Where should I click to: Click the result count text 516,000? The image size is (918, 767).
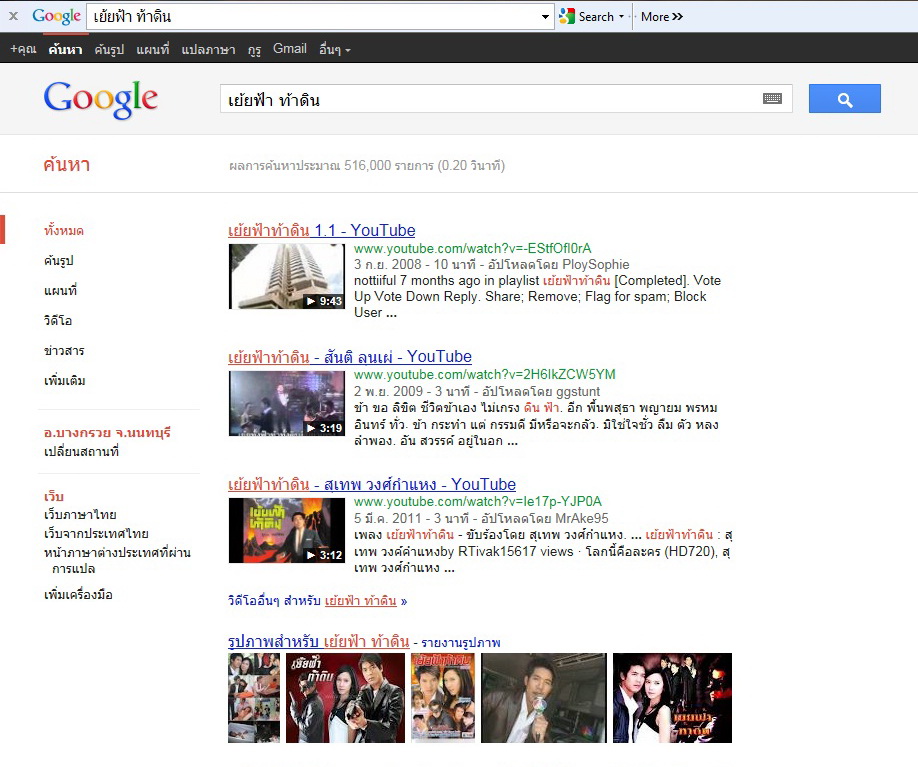tap(367, 166)
